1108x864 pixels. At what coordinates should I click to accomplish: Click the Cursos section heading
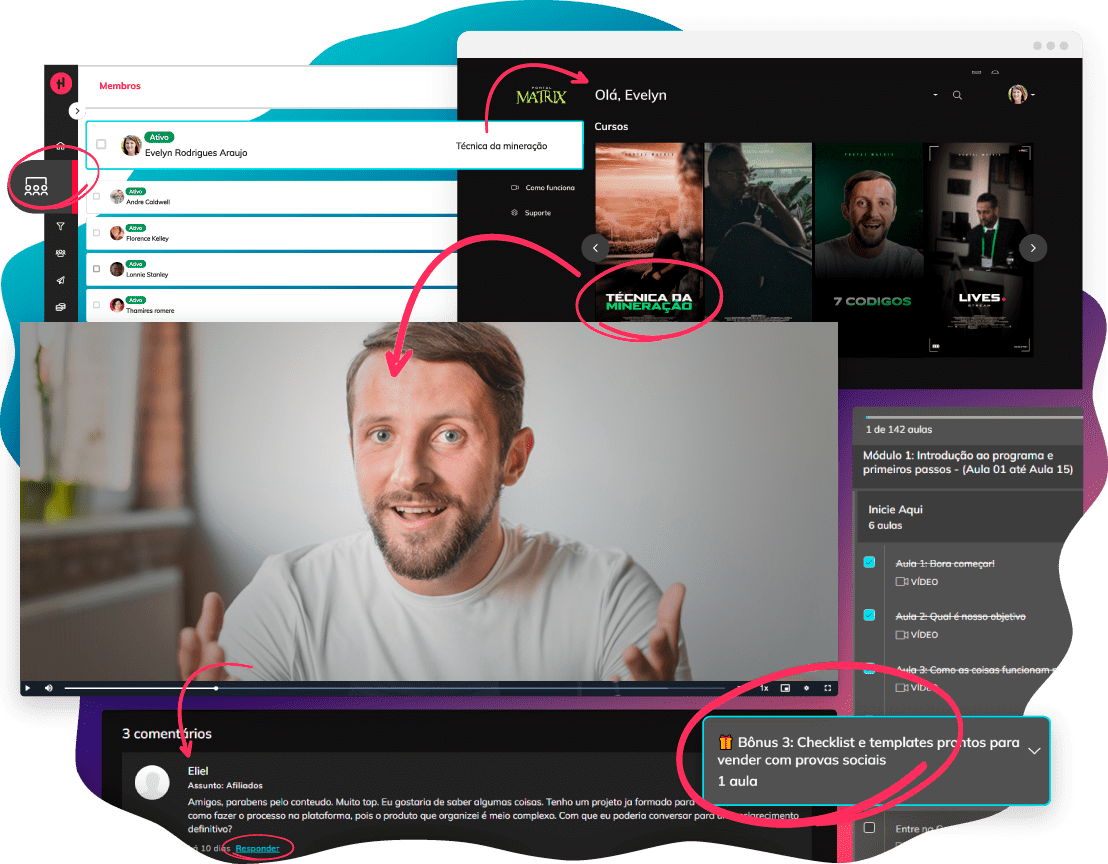(x=611, y=126)
